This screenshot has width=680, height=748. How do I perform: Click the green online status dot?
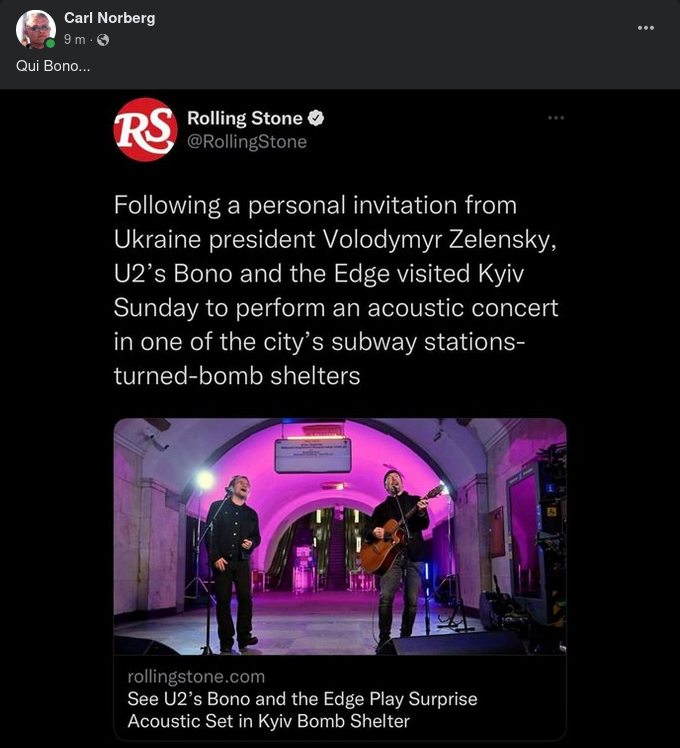click(x=51, y=43)
